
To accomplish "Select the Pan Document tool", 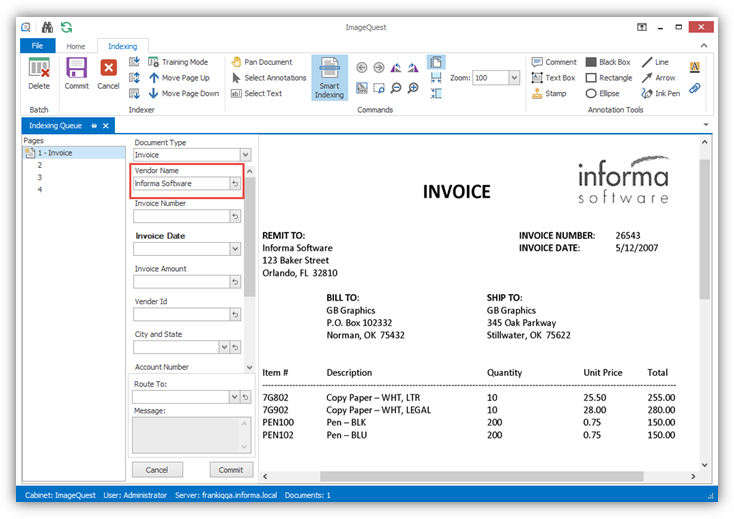I will [262, 62].
